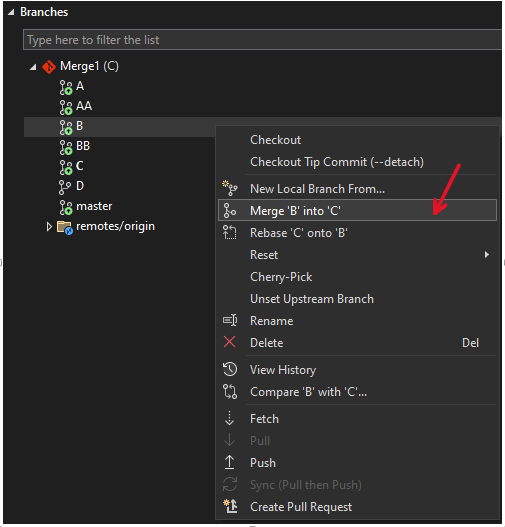The width and height of the screenshot is (505, 527).
Task: Click the Compare branches icon
Action: point(230,392)
